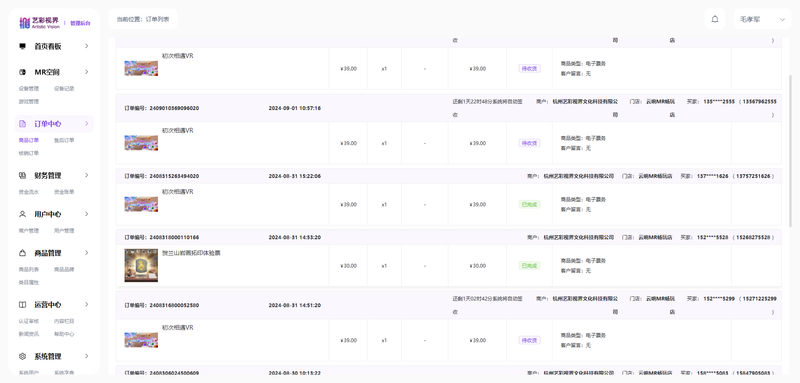Click buyer phone 152****5528
Viewport: 800px width, 383px height.
coord(712,237)
